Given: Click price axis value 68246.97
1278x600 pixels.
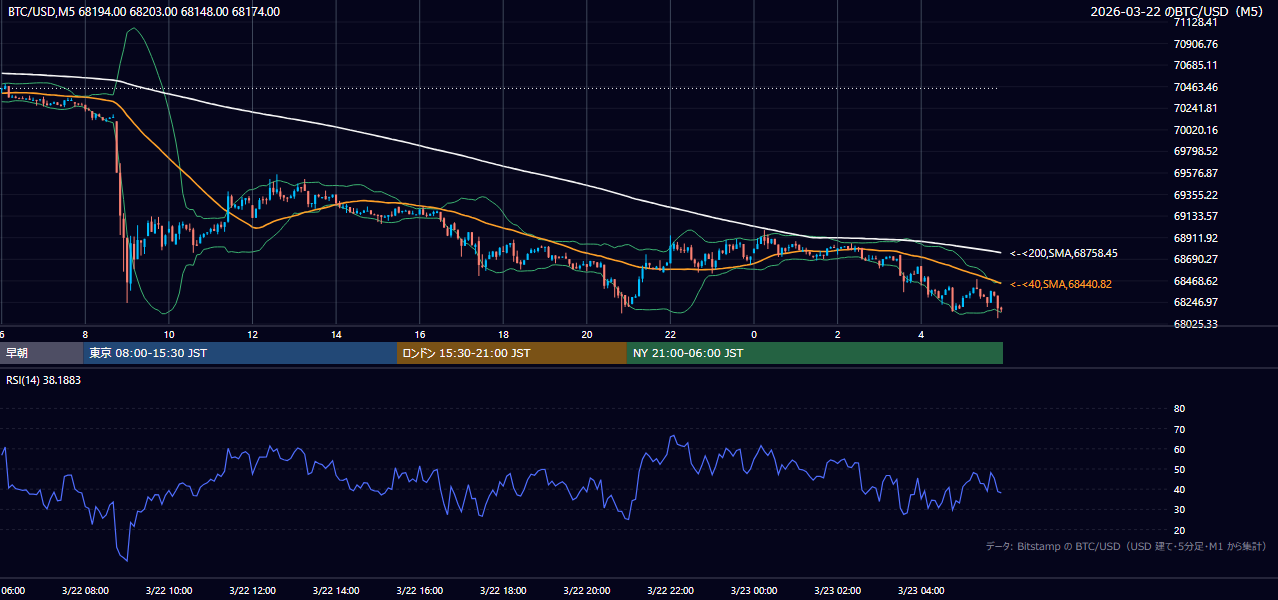Looking at the screenshot, I should click(1196, 302).
